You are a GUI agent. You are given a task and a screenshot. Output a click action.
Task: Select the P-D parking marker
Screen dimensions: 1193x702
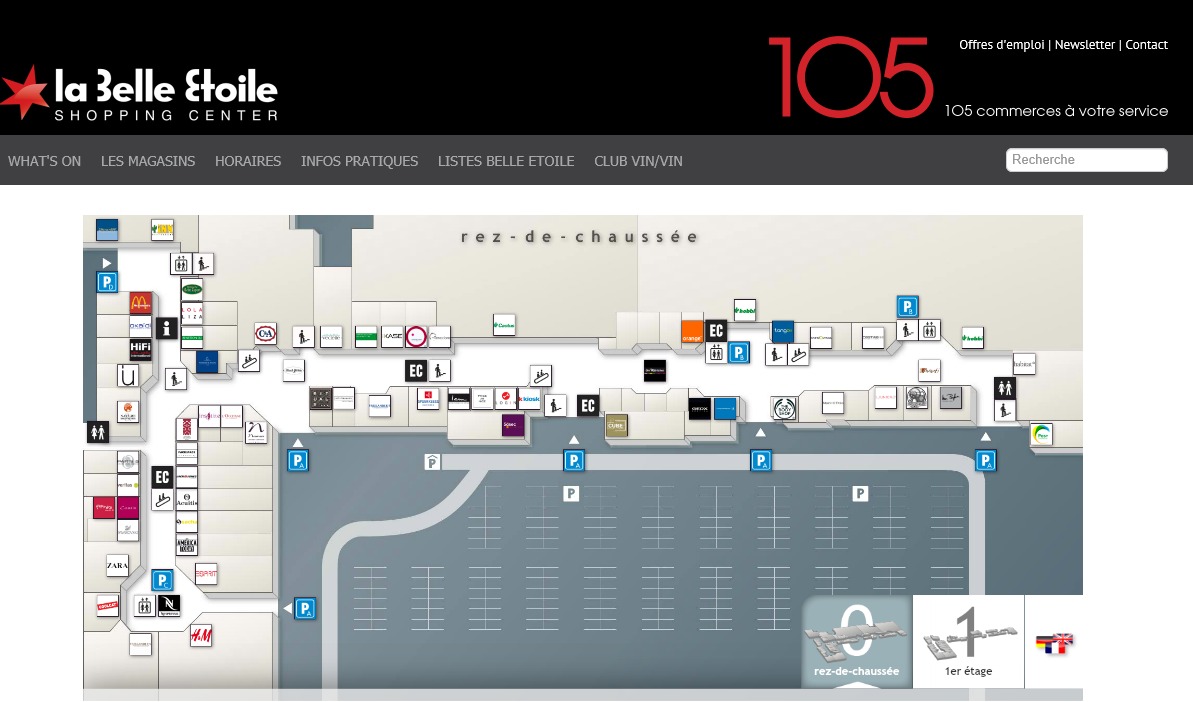click(107, 282)
